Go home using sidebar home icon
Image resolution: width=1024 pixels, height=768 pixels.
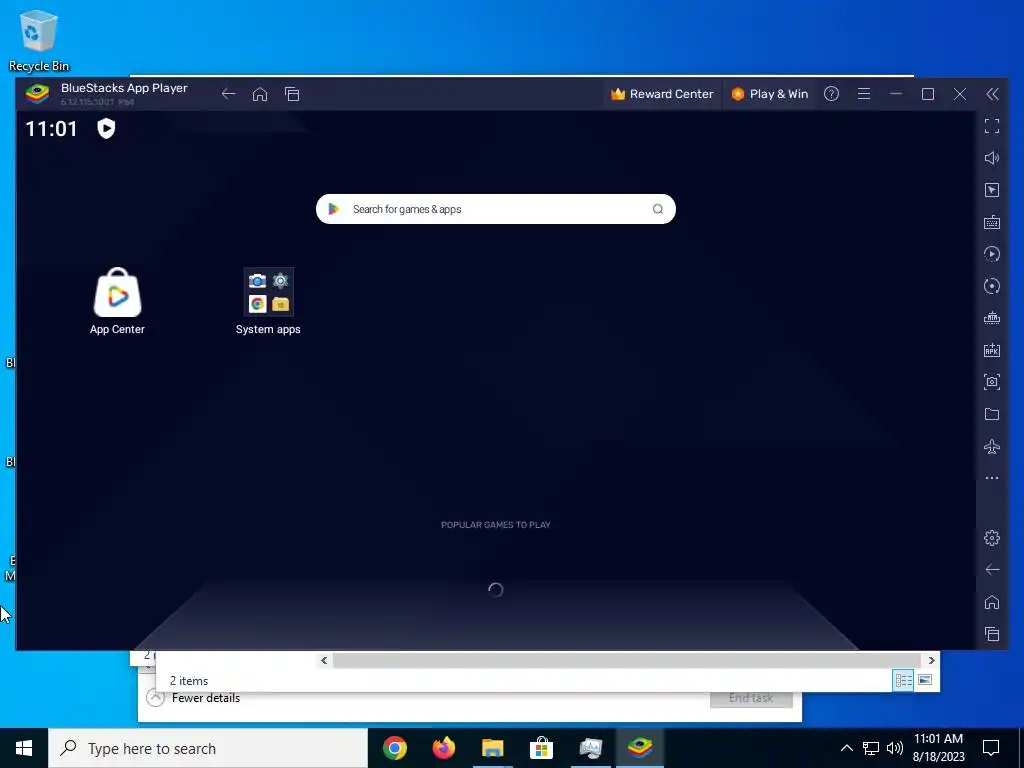click(x=992, y=602)
